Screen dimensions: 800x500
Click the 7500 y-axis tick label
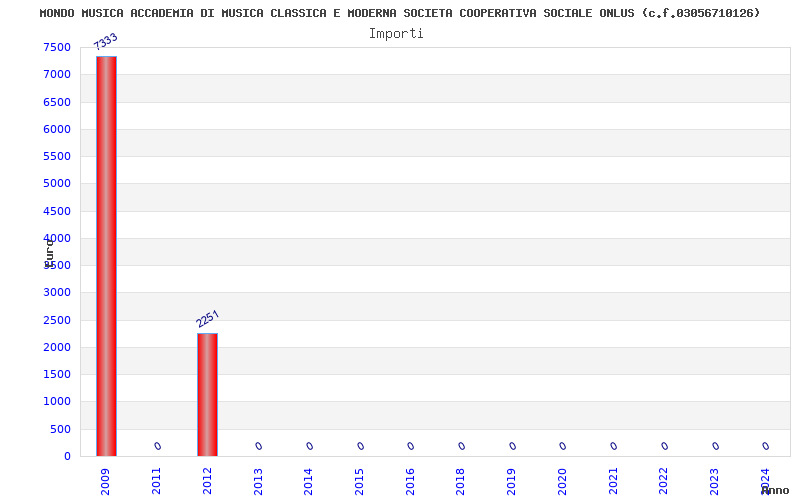coord(57,47)
